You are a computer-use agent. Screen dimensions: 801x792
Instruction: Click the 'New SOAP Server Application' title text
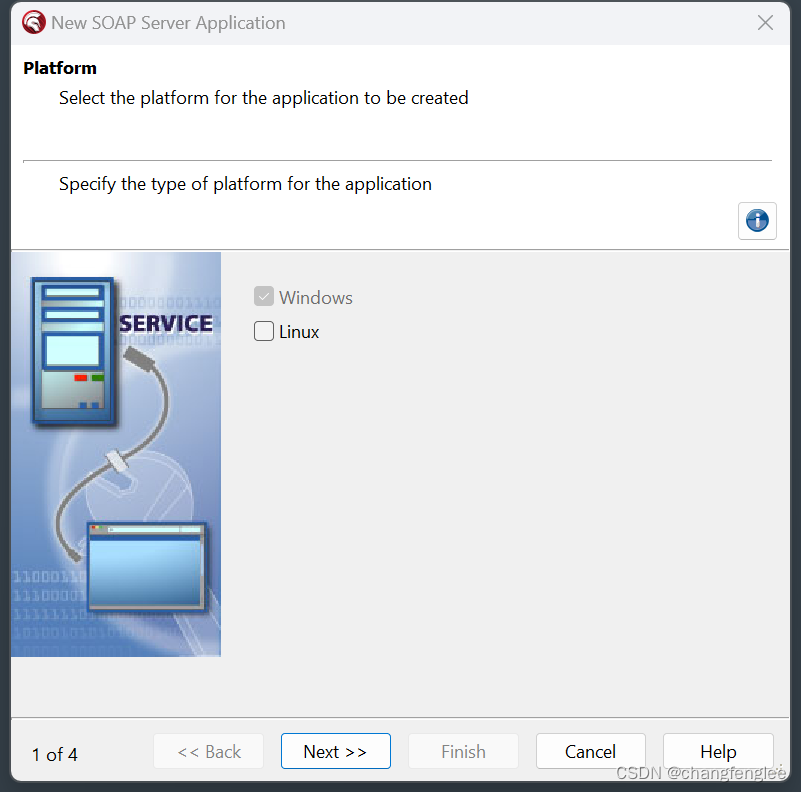168,23
